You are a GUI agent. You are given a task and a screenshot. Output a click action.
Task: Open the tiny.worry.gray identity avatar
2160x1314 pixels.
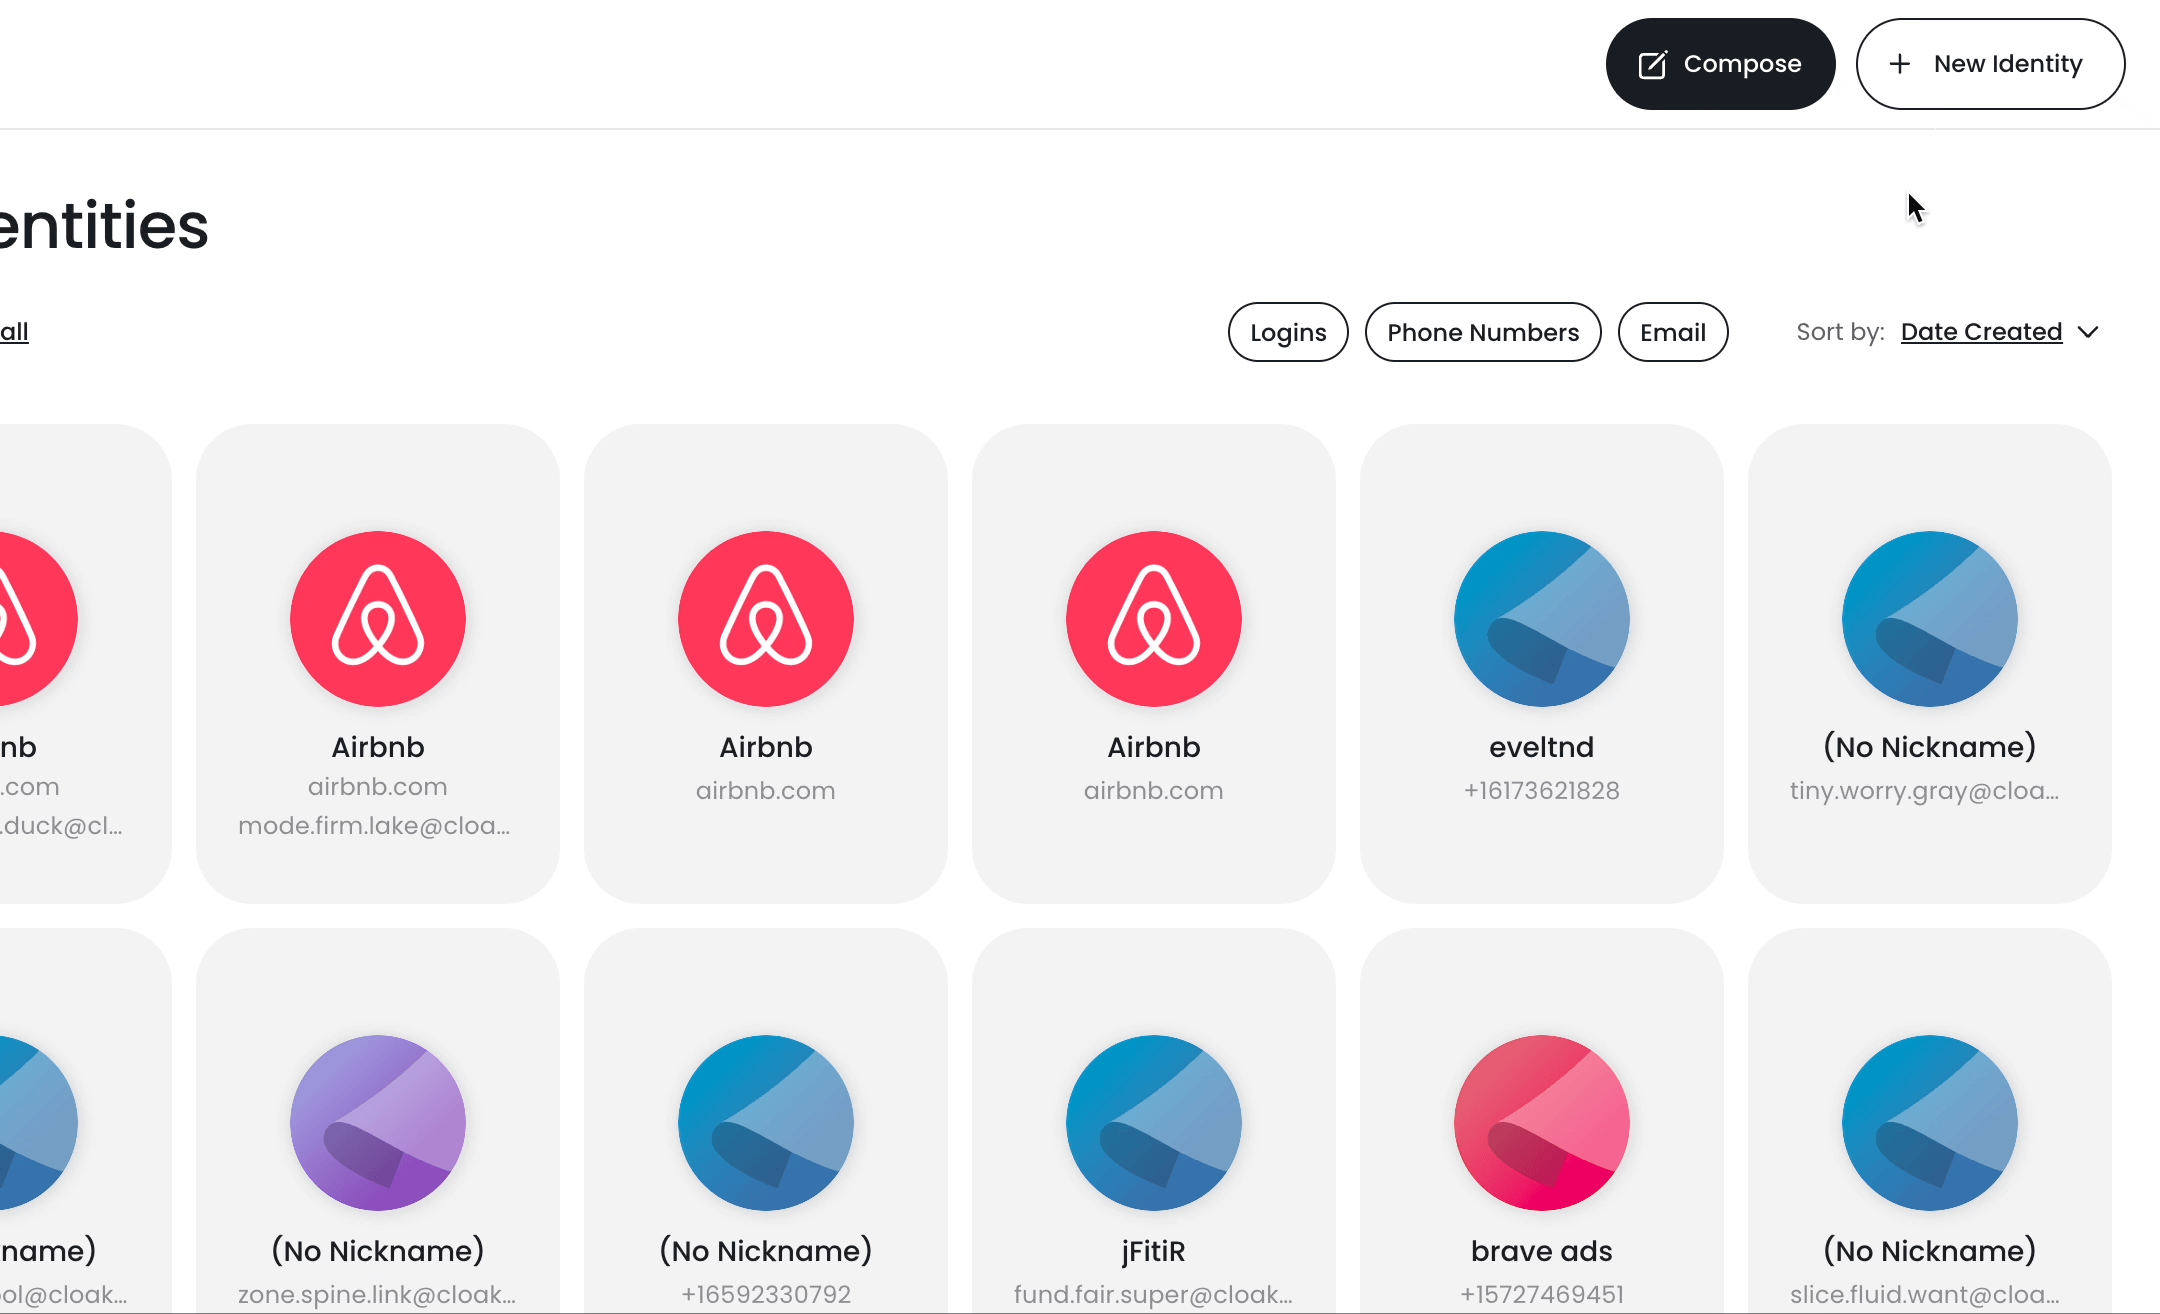1929,619
